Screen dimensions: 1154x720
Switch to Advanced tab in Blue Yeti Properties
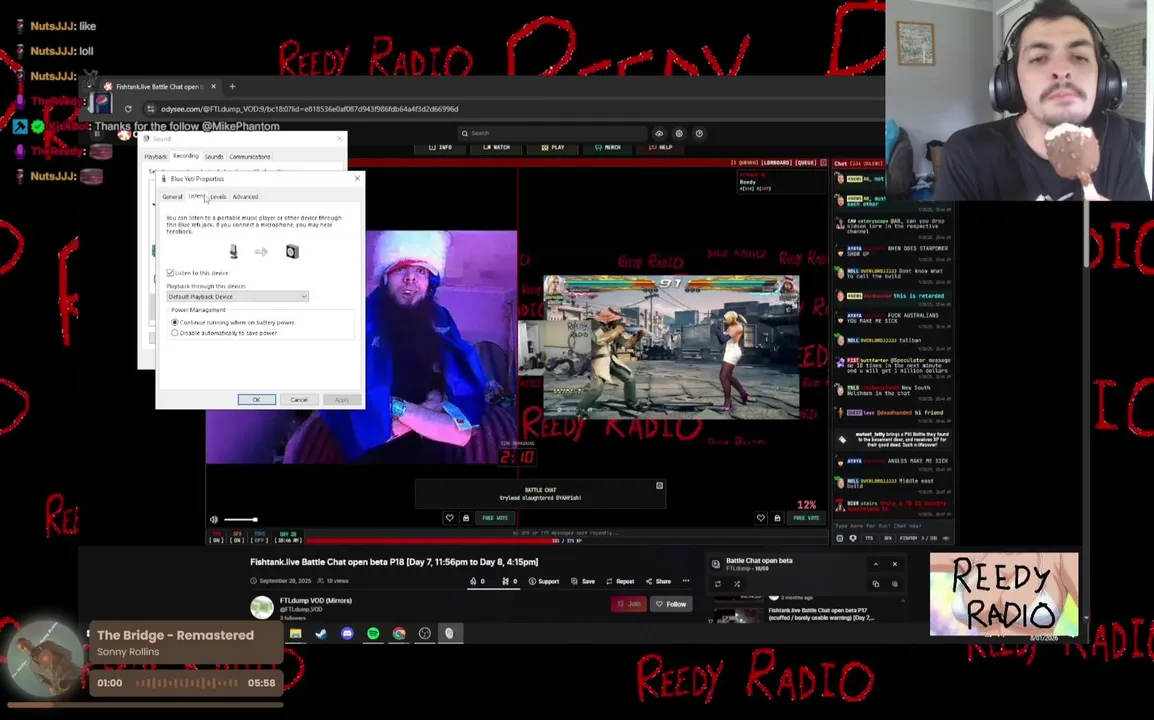pos(245,197)
